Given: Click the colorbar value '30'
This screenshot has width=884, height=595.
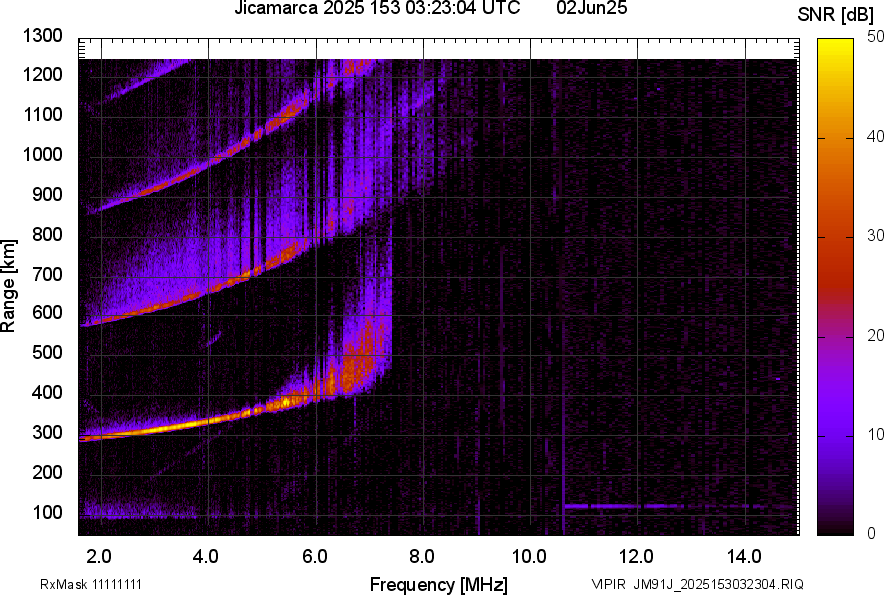Looking at the screenshot, I should coord(875,236).
